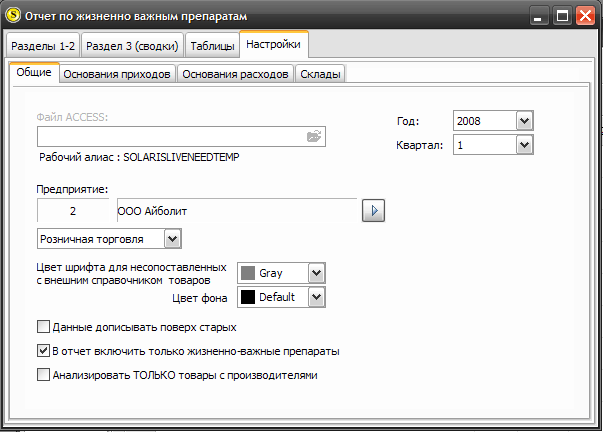
Task: Uncheck 'В отчет включить только жизненно-важные препараты'
Action: tap(43, 351)
